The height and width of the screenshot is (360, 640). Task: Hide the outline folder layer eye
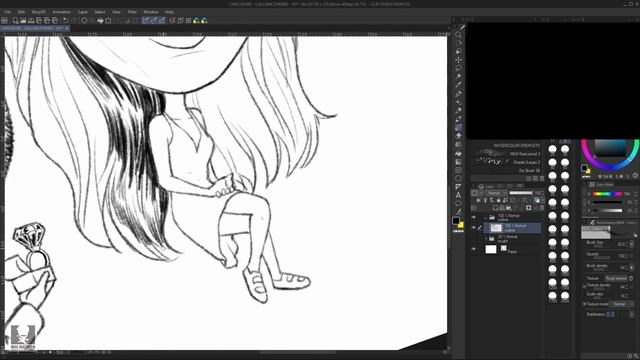pos(473,218)
